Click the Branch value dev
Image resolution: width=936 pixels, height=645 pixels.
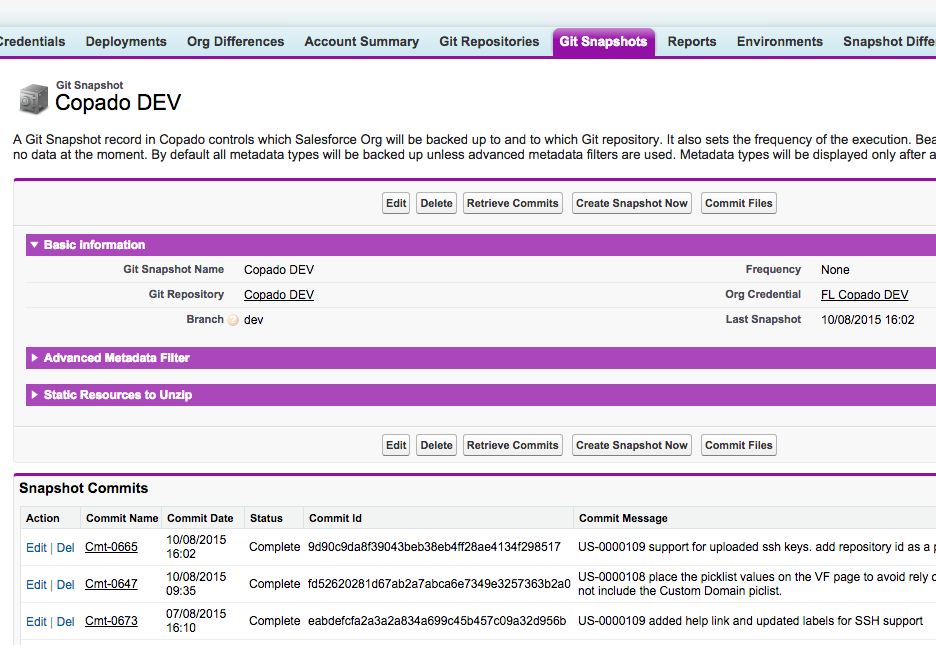click(254, 320)
